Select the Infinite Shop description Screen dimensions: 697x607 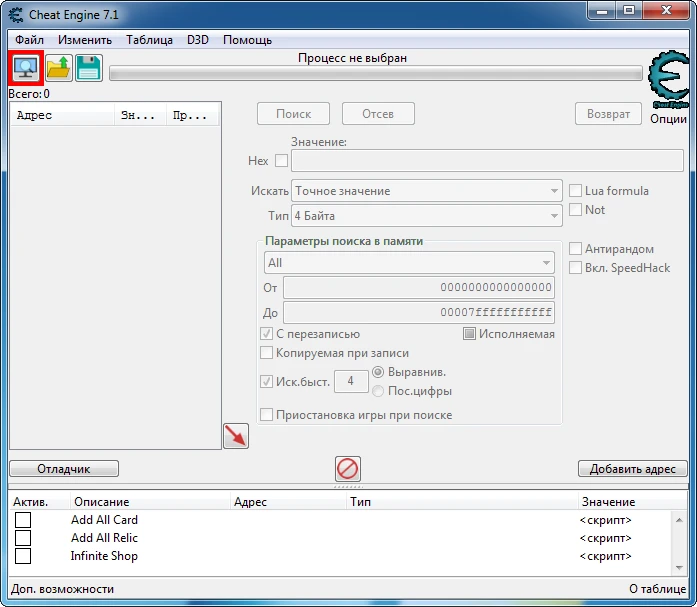click(104, 556)
